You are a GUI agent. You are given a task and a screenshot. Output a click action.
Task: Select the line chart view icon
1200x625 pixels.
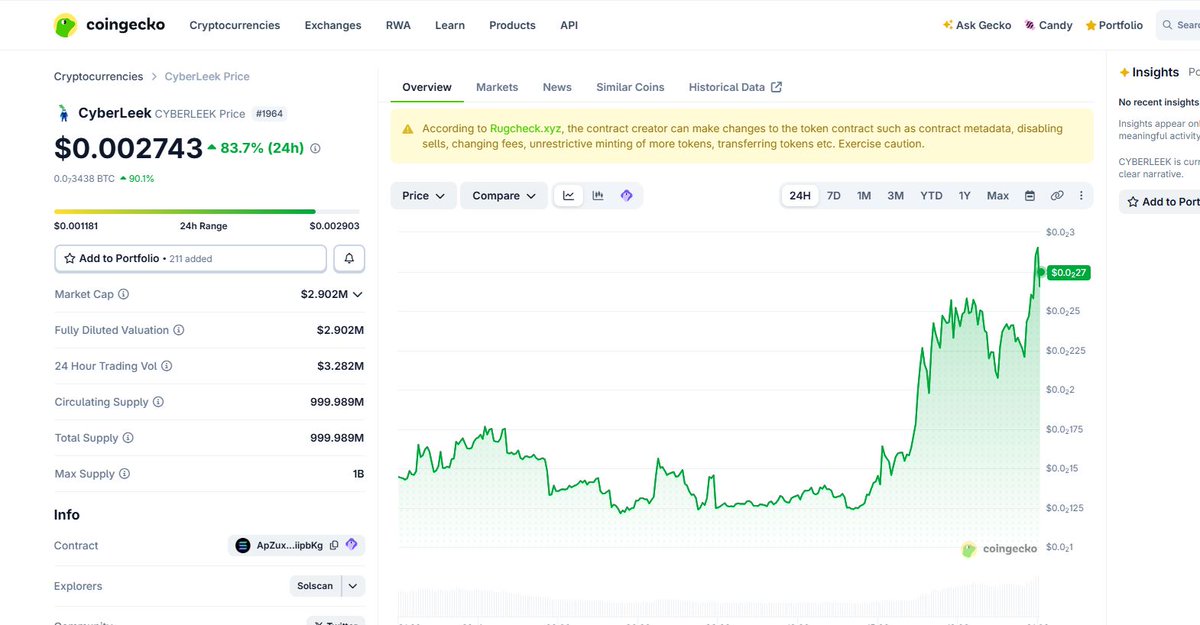tap(569, 196)
